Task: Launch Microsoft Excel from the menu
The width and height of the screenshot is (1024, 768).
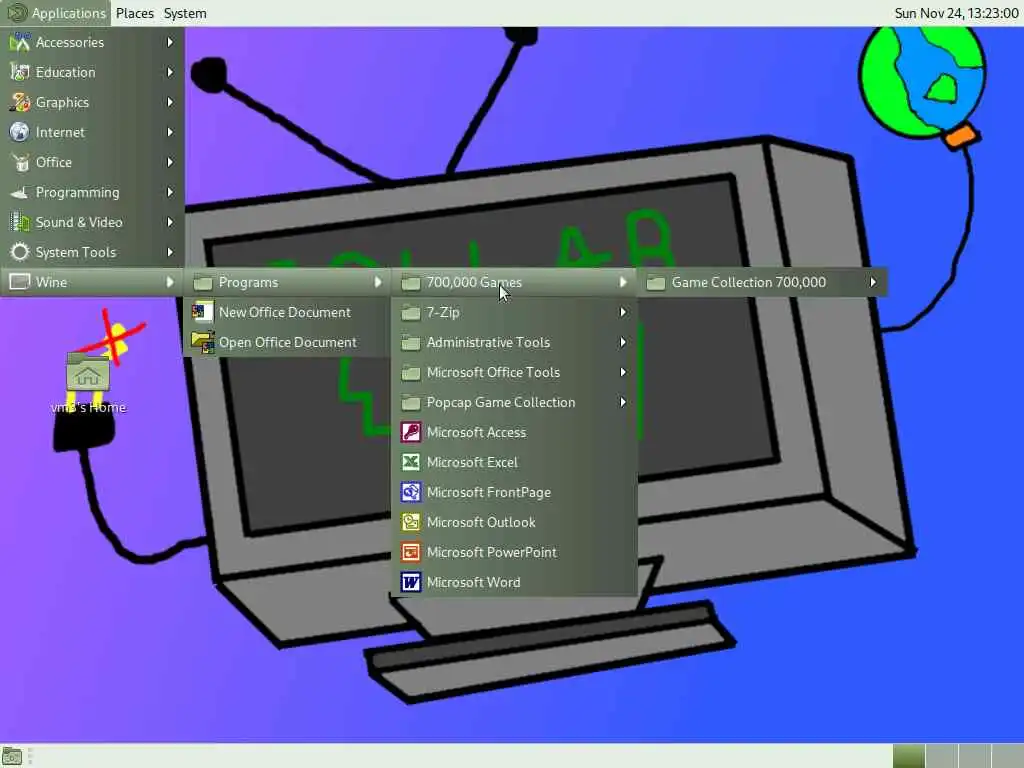Action: pyautogui.click(x=514, y=462)
